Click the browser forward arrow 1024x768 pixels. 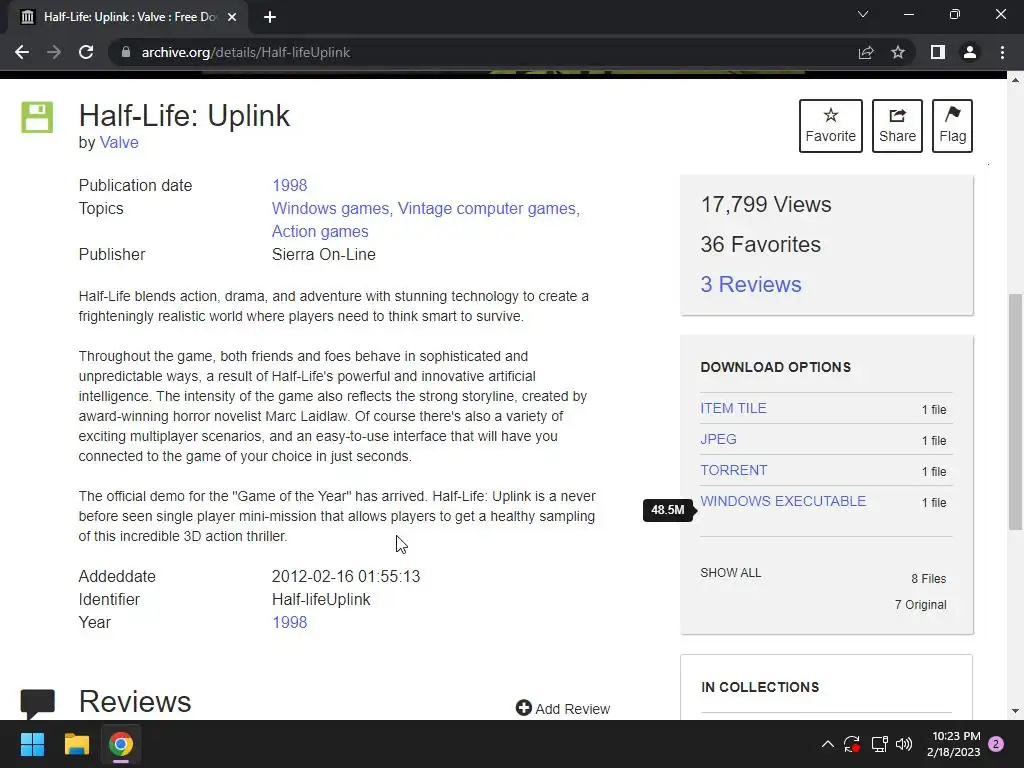coord(54,52)
